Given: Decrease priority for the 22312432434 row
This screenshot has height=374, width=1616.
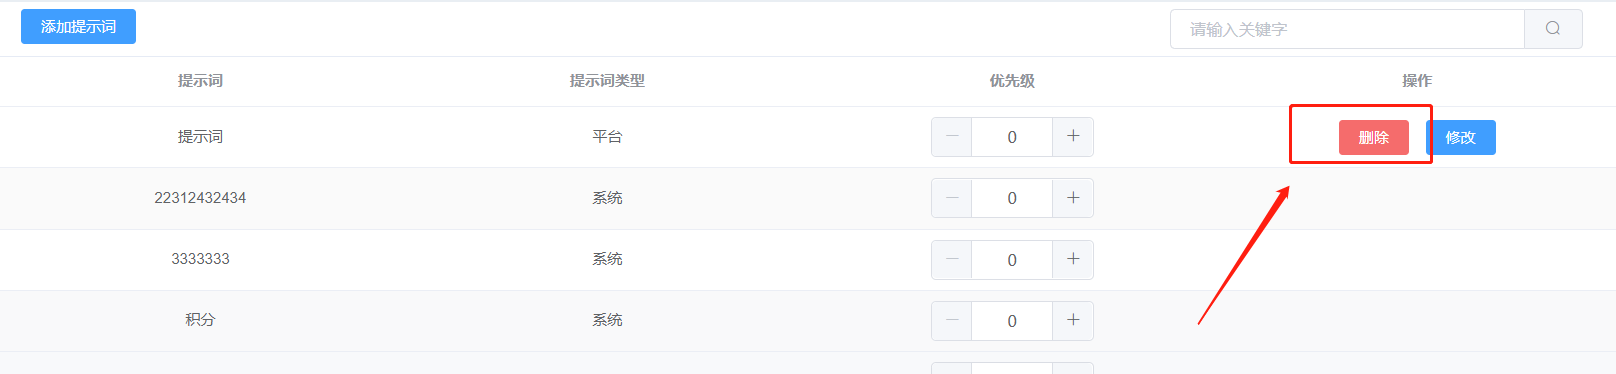Looking at the screenshot, I should tap(952, 198).
